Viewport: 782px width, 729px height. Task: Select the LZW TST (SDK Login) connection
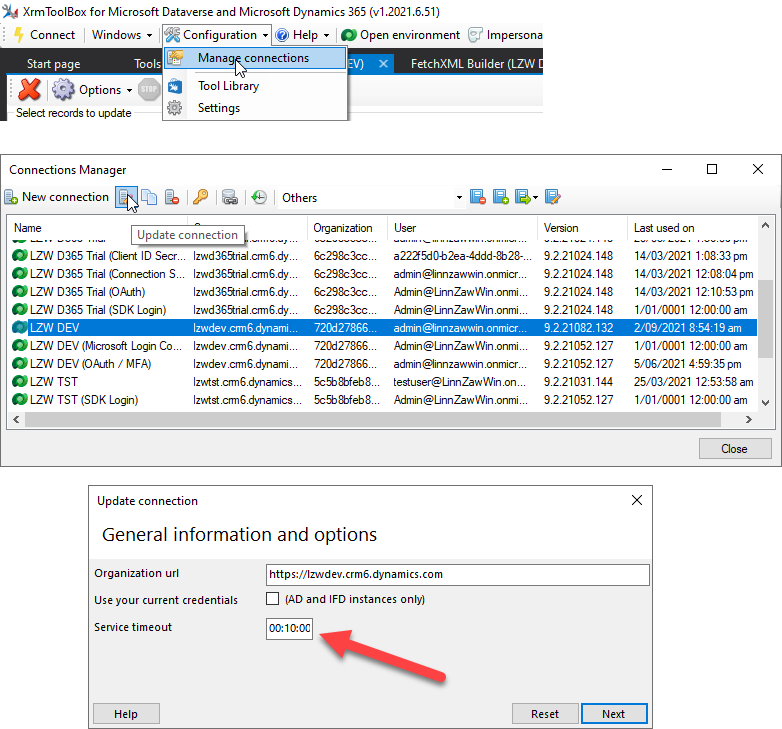point(383,399)
